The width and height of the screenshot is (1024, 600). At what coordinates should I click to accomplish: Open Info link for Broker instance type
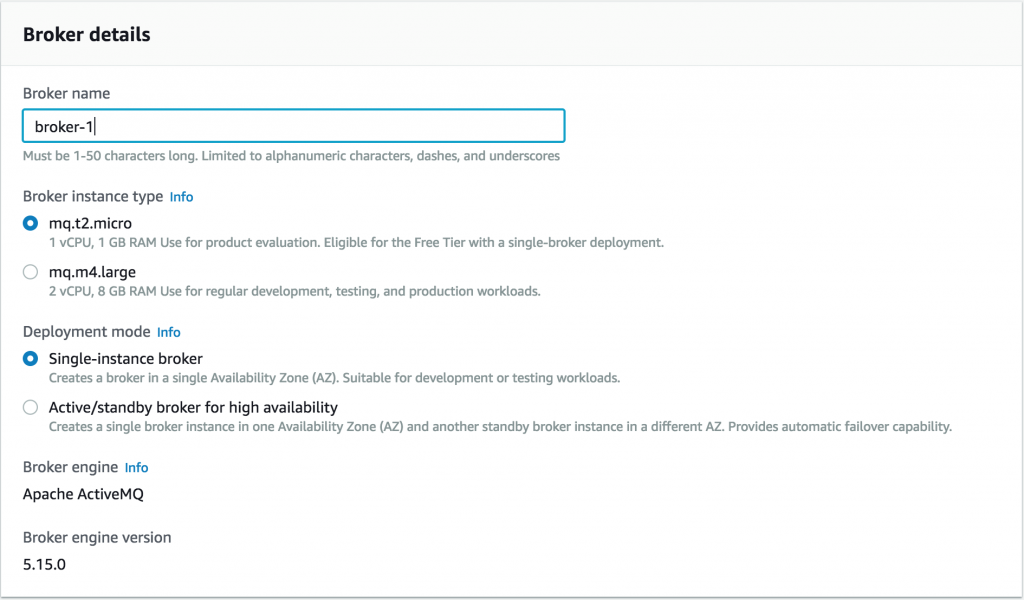coord(182,197)
